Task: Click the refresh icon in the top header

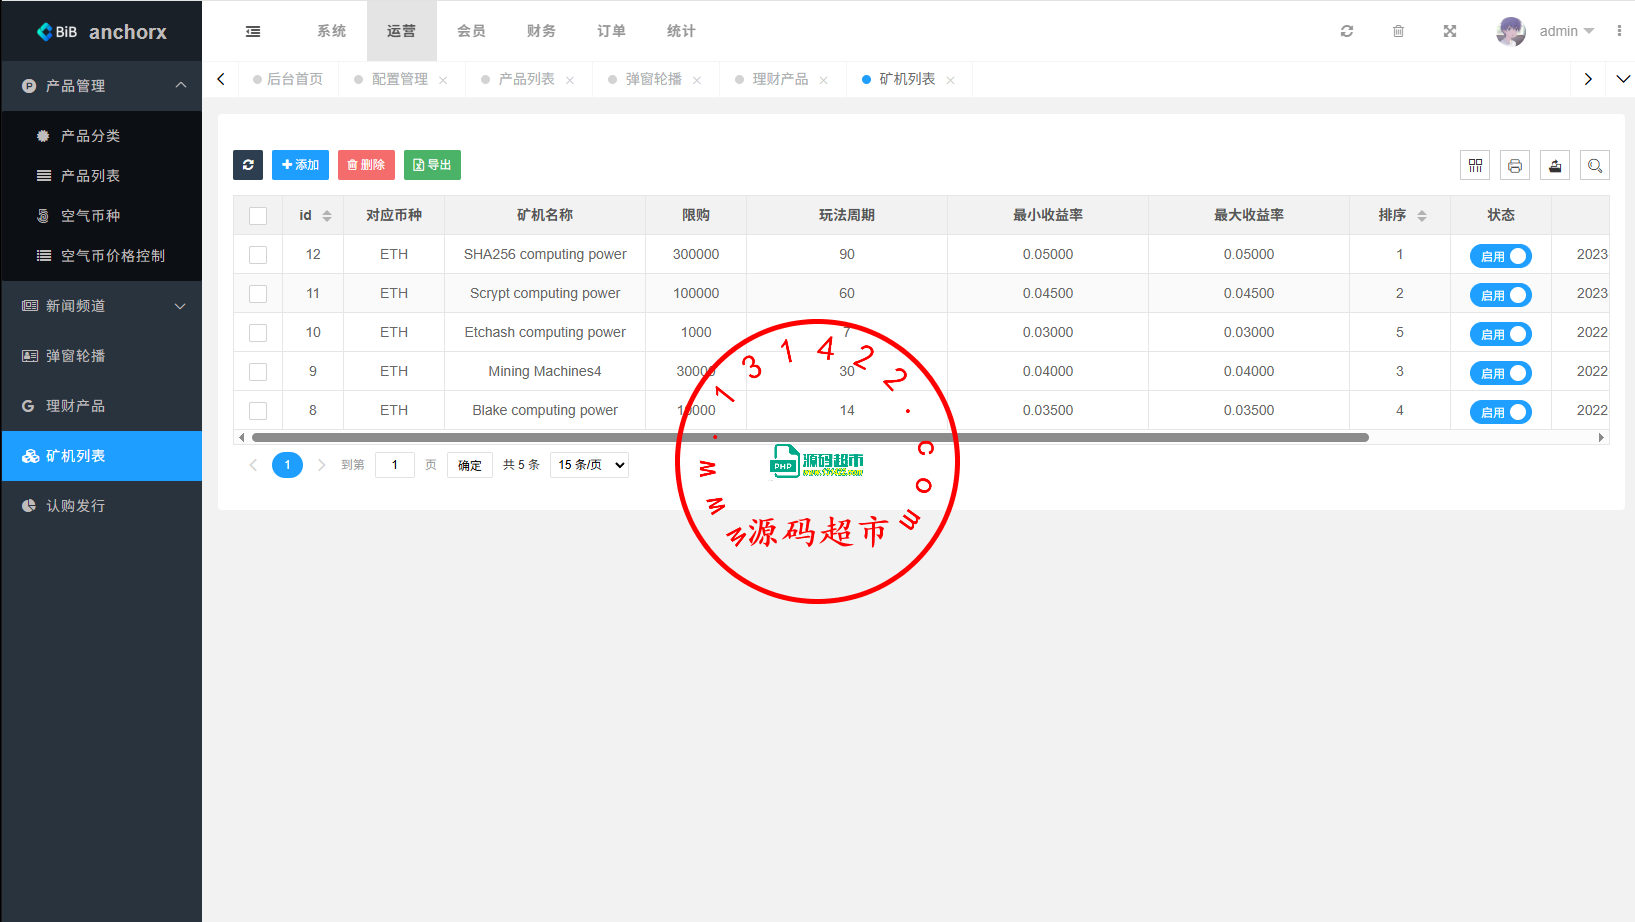Action: pos(1346,30)
